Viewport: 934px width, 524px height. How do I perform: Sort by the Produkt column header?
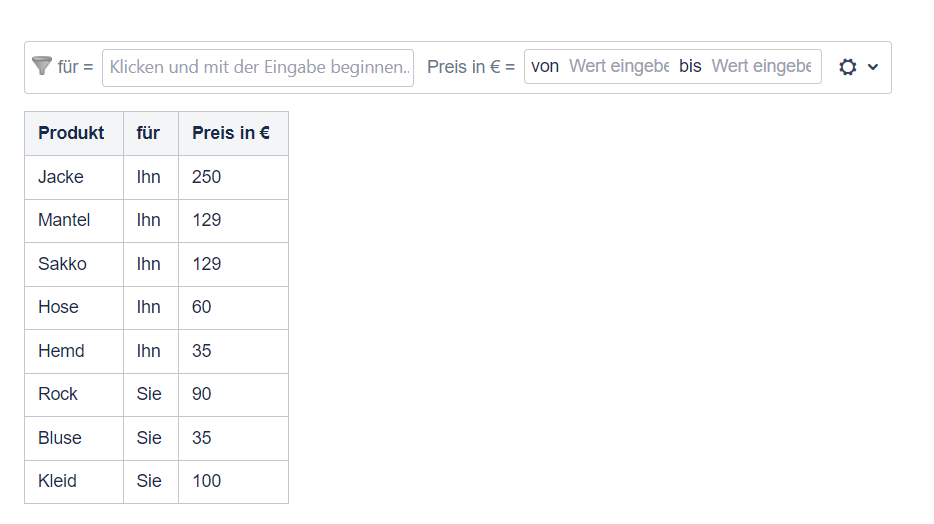pos(71,133)
